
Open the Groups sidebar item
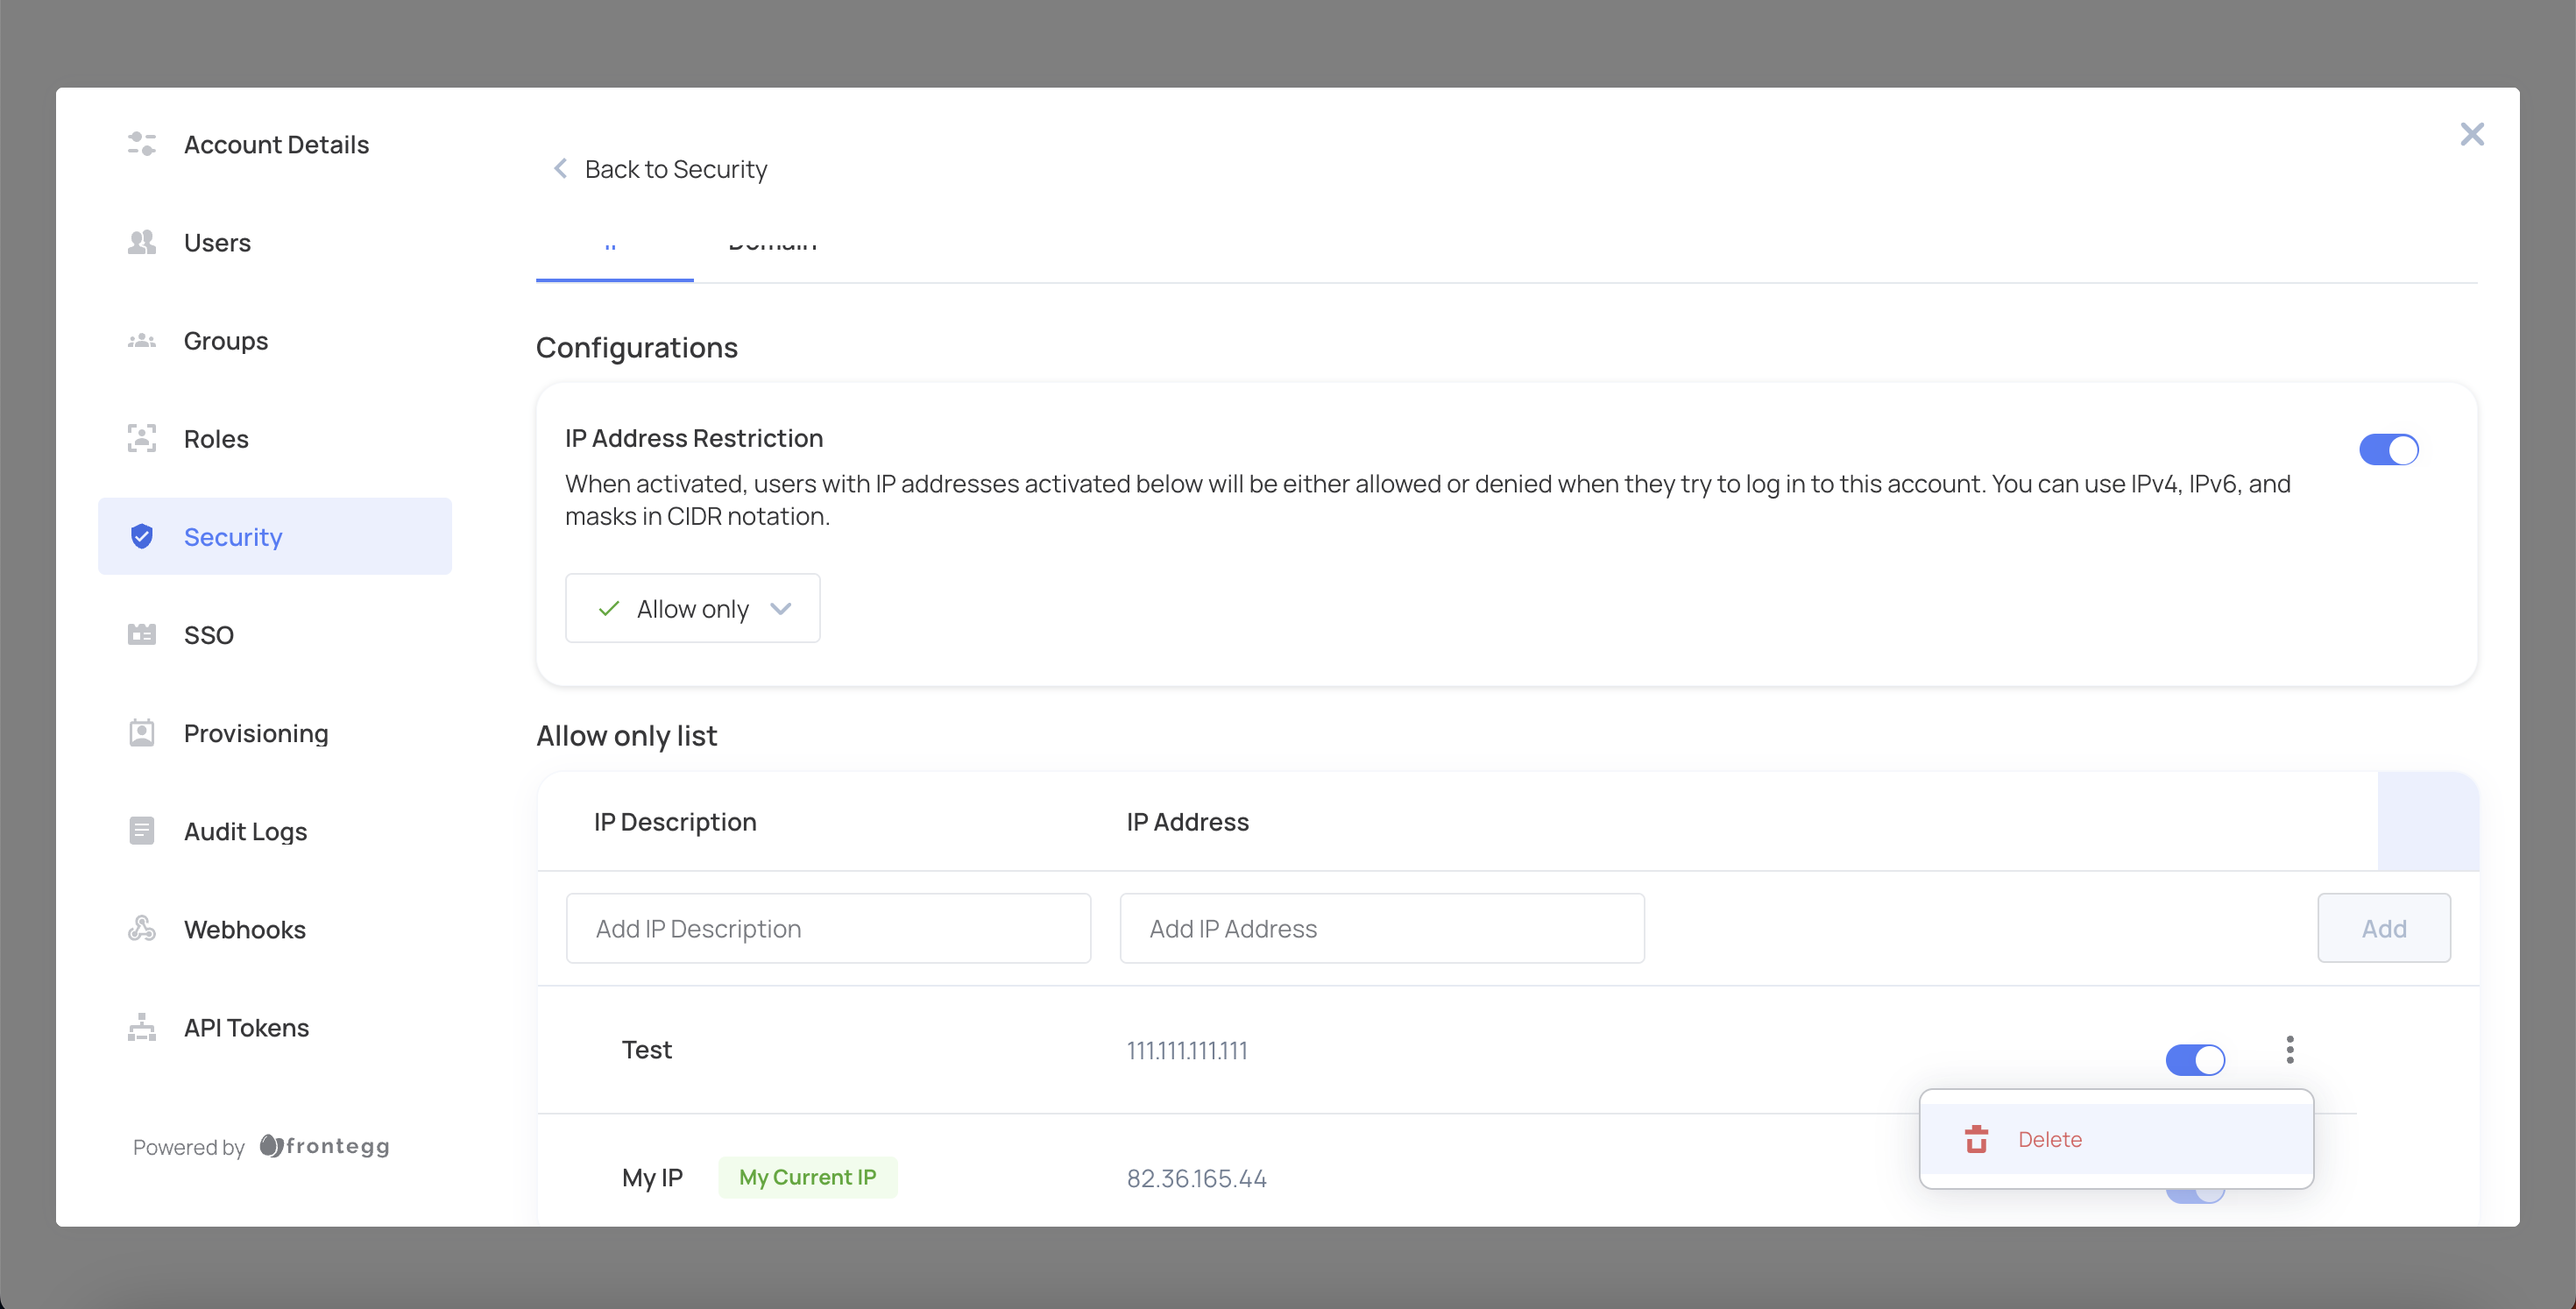click(x=226, y=340)
